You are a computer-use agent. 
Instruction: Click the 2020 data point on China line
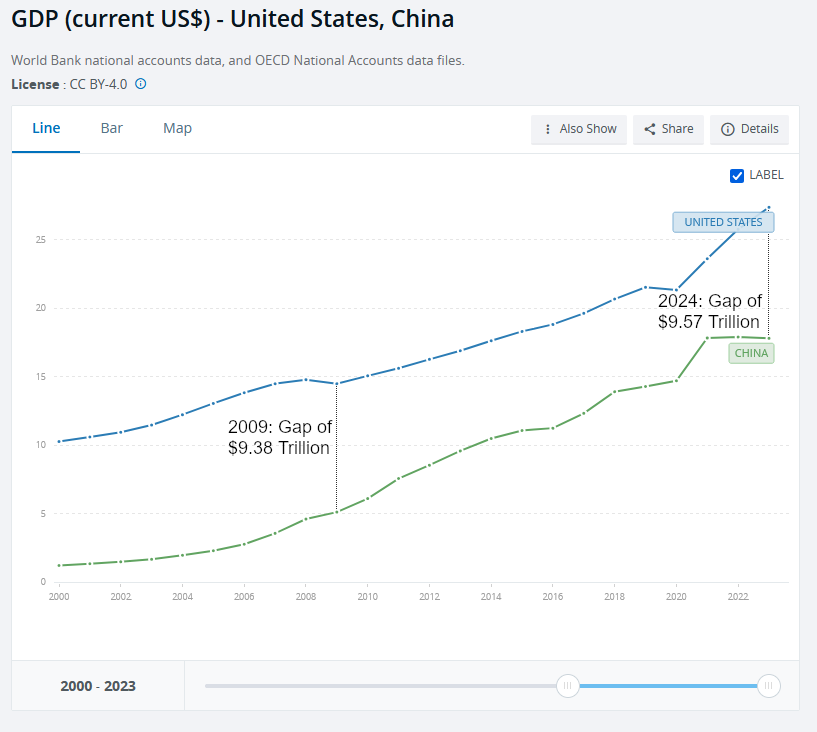(x=676, y=381)
